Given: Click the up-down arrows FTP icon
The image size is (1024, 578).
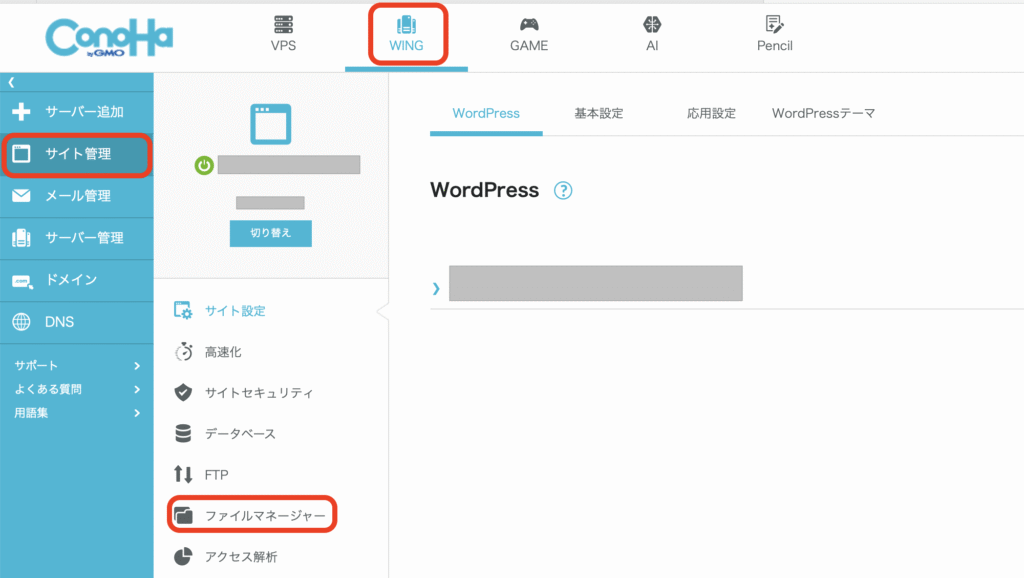Looking at the screenshot, I should [183, 474].
